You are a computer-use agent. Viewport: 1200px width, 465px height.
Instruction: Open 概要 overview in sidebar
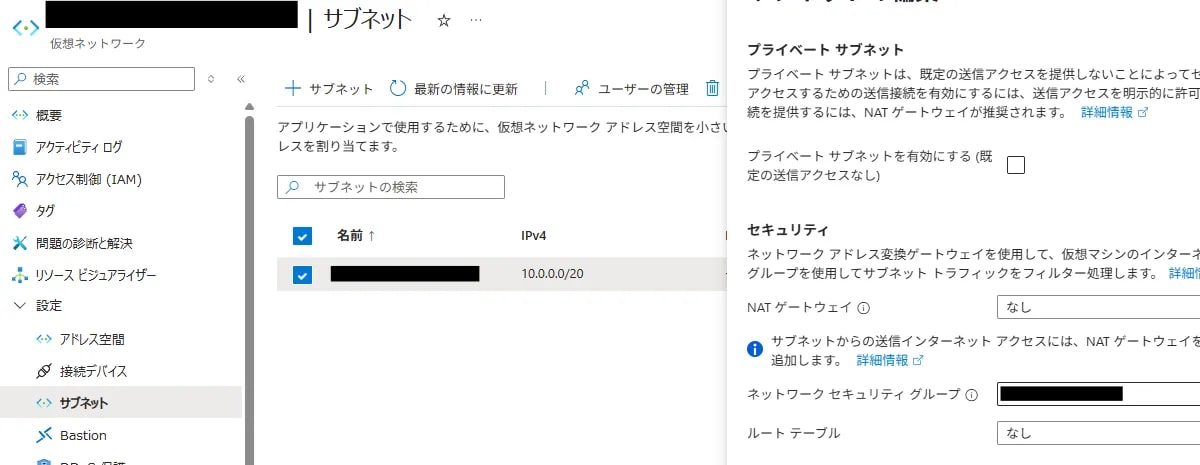(x=49, y=115)
